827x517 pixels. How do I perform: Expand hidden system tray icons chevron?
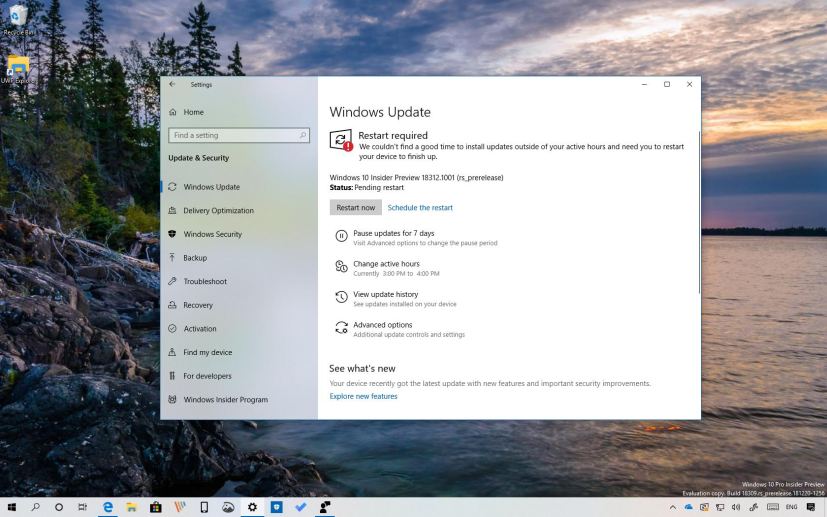coord(673,508)
